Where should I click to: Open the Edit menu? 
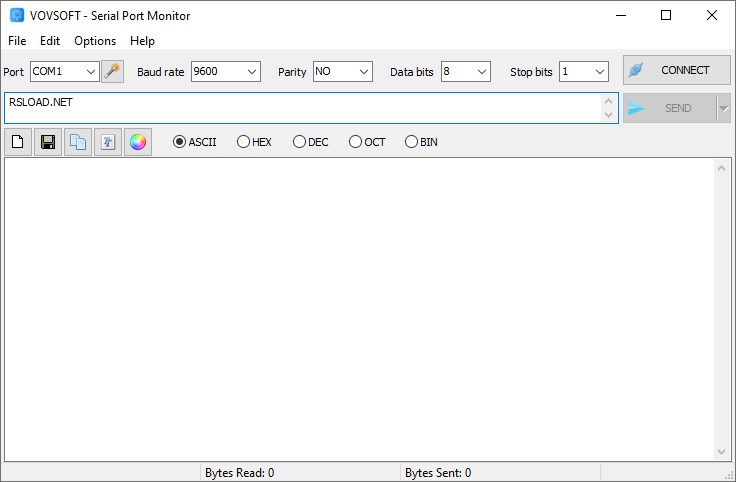tap(50, 41)
